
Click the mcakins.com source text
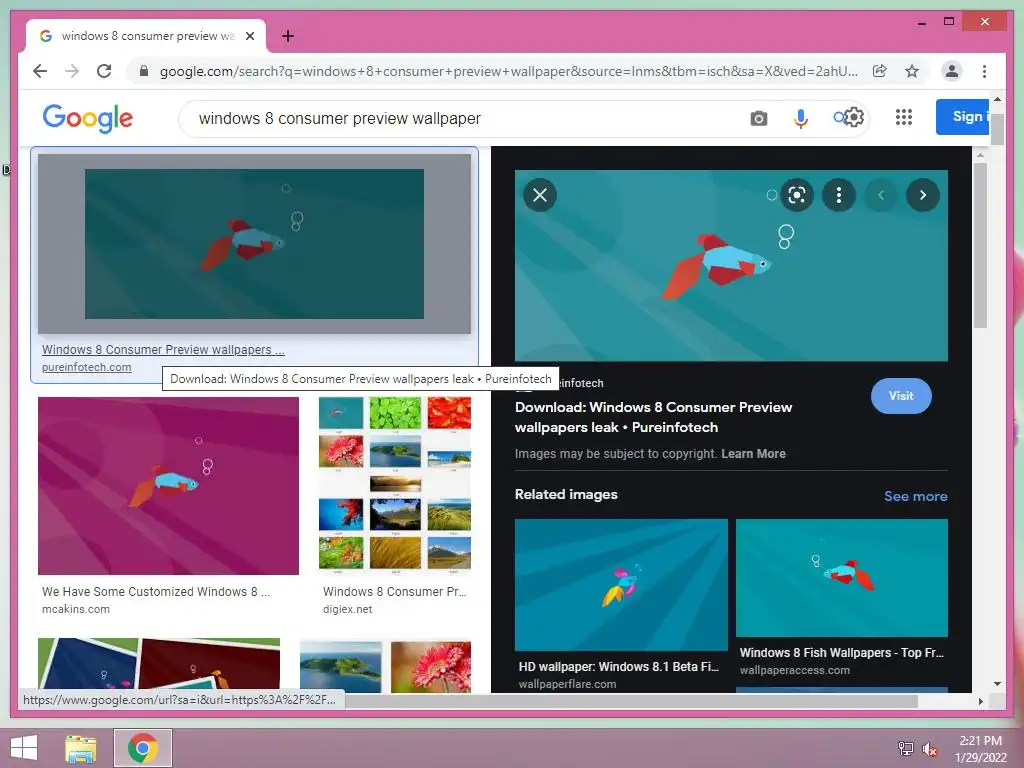pos(76,609)
